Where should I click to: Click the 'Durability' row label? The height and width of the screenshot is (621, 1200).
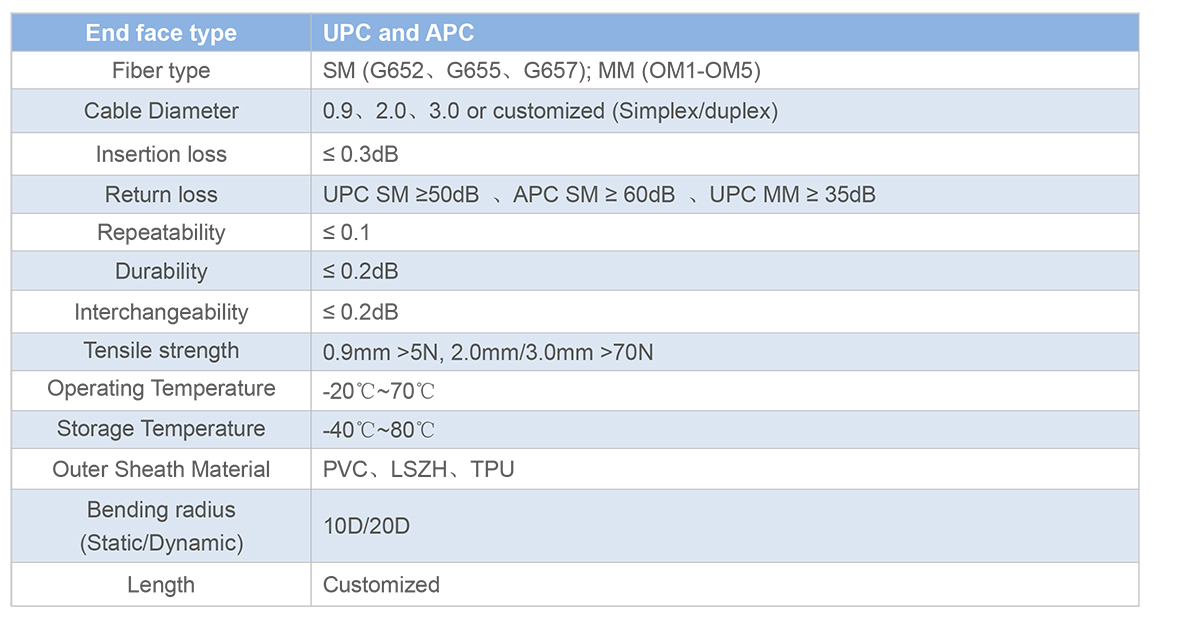(161, 271)
